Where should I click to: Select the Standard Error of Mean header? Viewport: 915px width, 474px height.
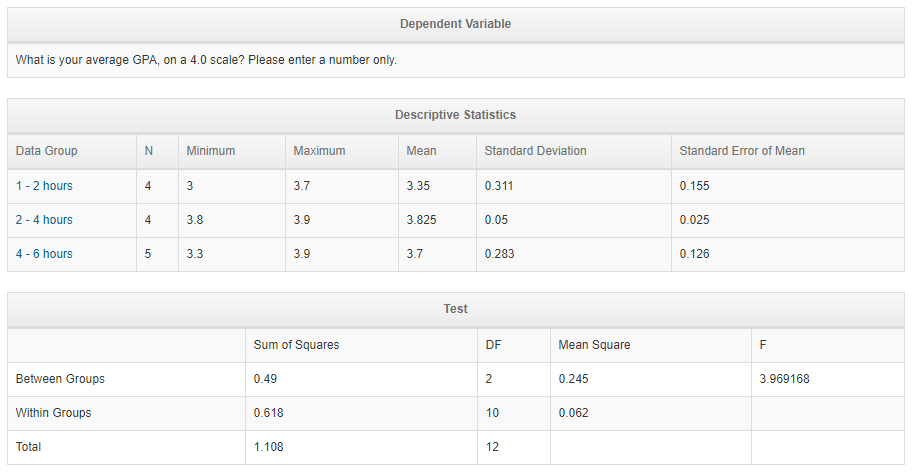click(742, 151)
